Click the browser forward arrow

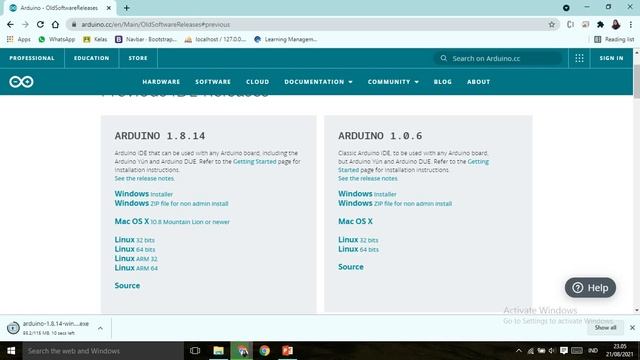(25, 24)
